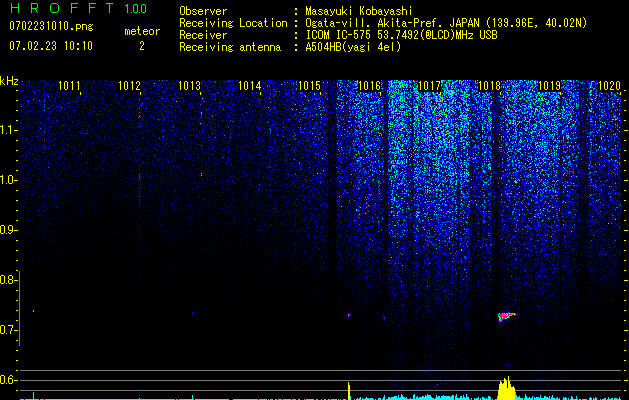Click the tall yellow power peak near 1018
This screenshot has width=629, height=400.
(506, 388)
